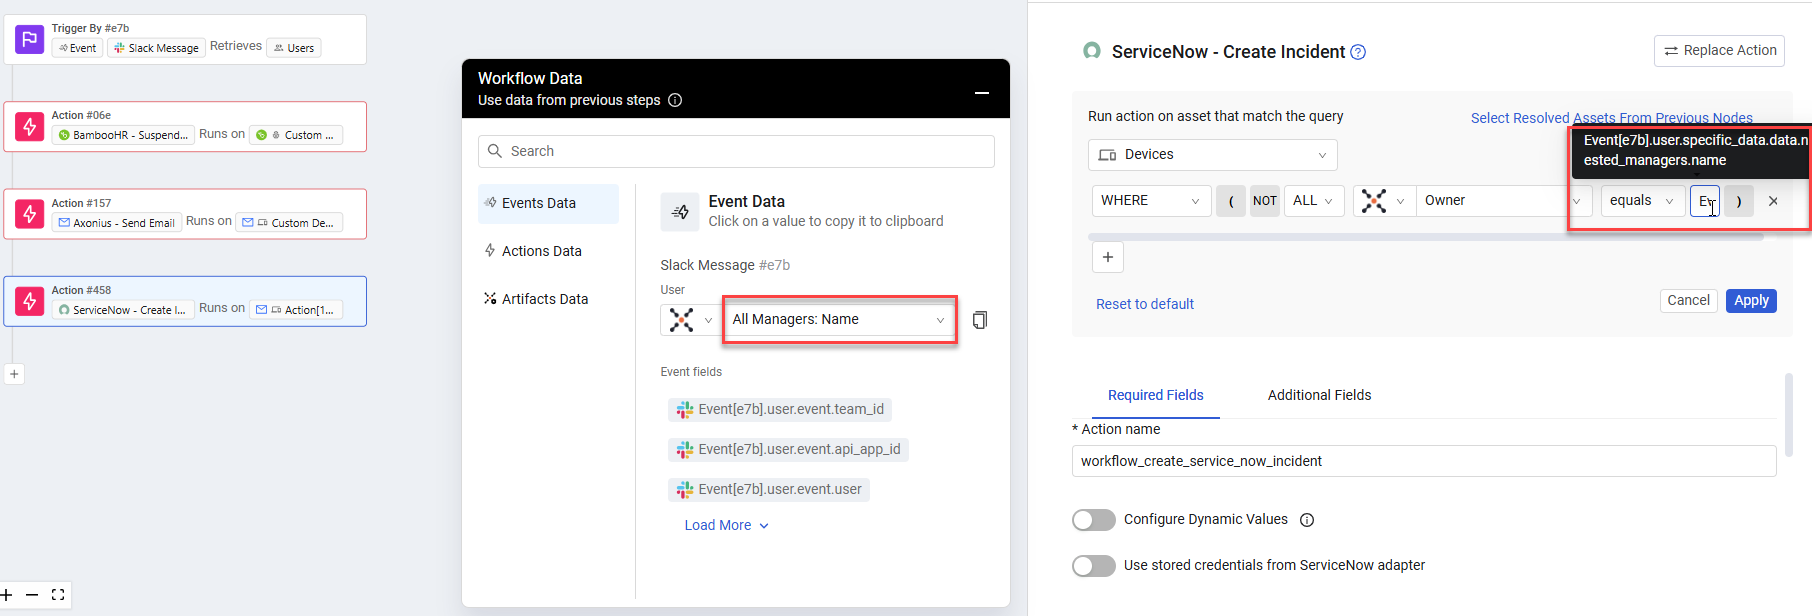This screenshot has height=616, width=1812.
Task: Minimize the Workflow Data panel
Action: pos(982,93)
